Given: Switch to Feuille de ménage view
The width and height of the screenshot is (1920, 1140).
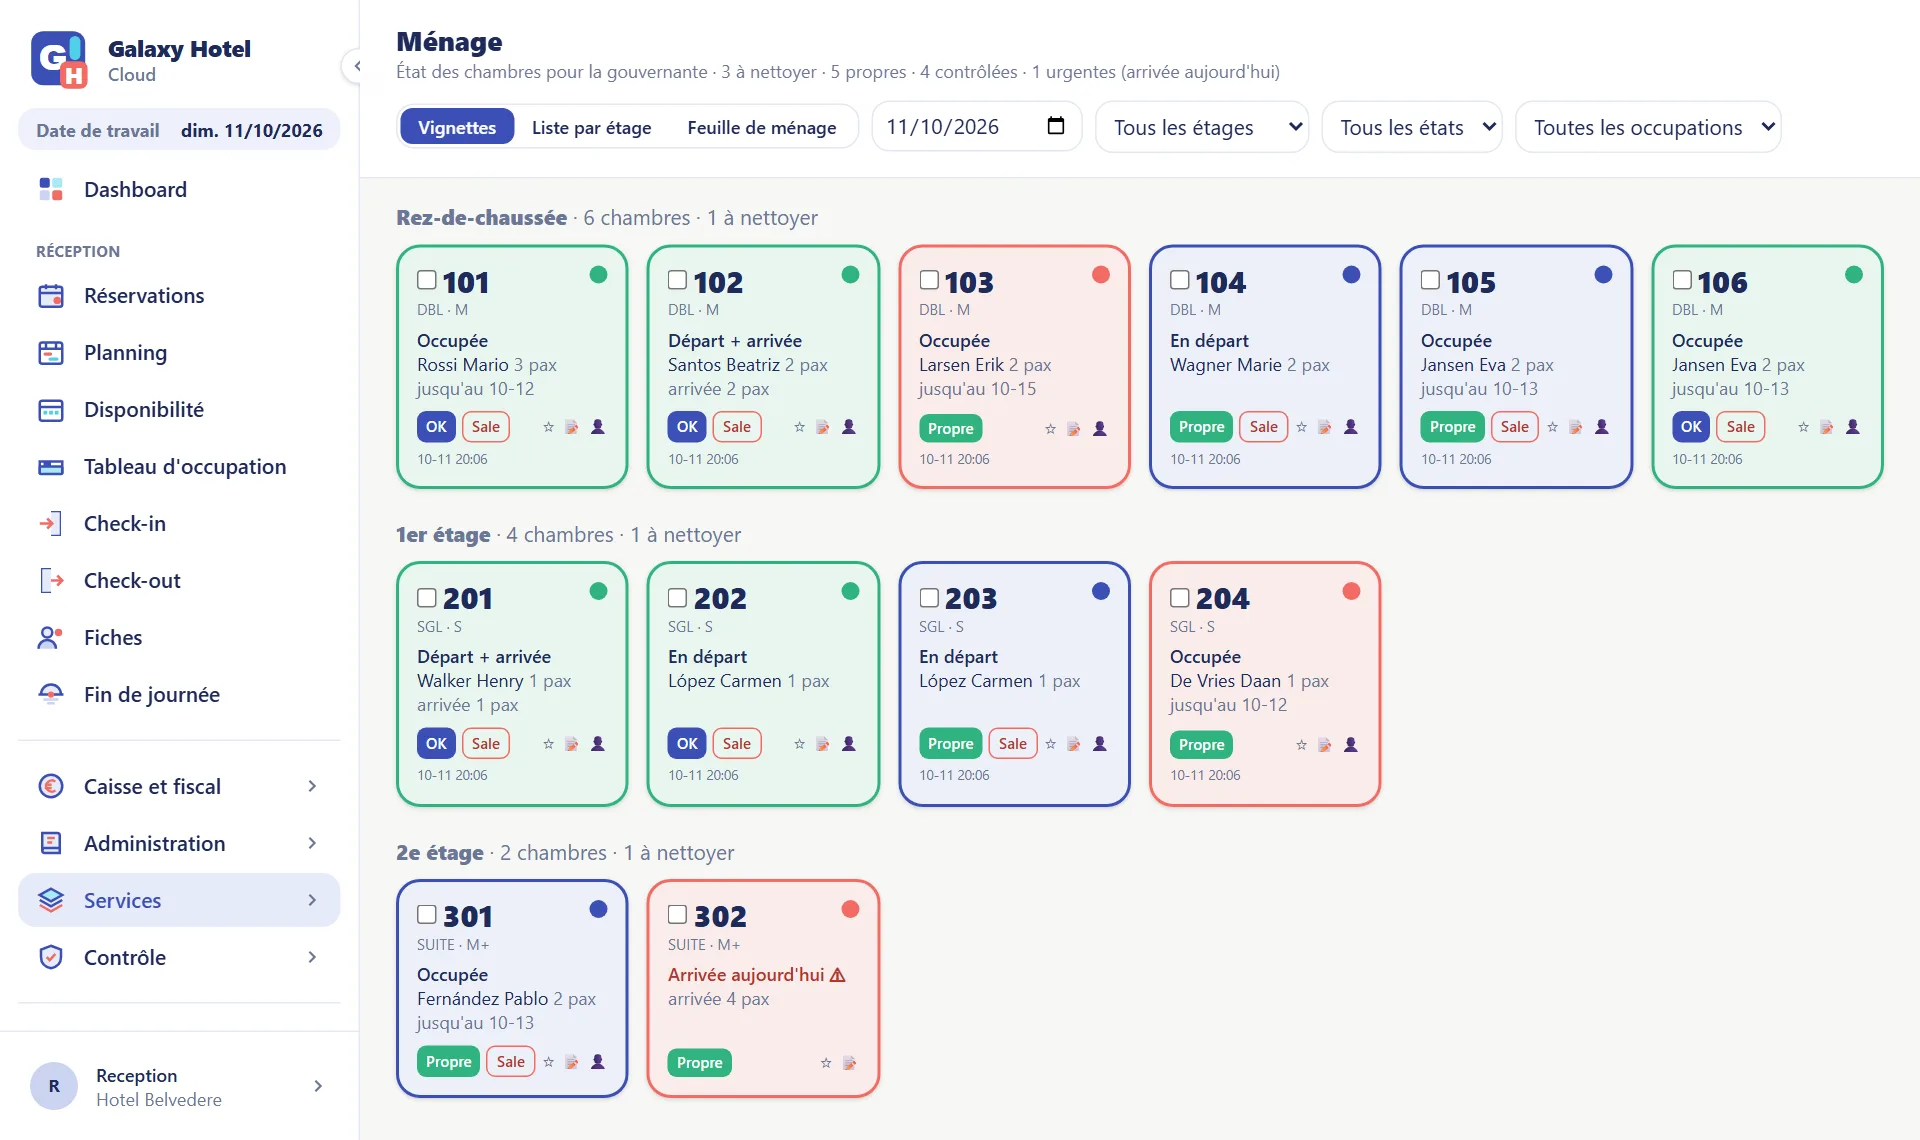Looking at the screenshot, I should pos(762,127).
